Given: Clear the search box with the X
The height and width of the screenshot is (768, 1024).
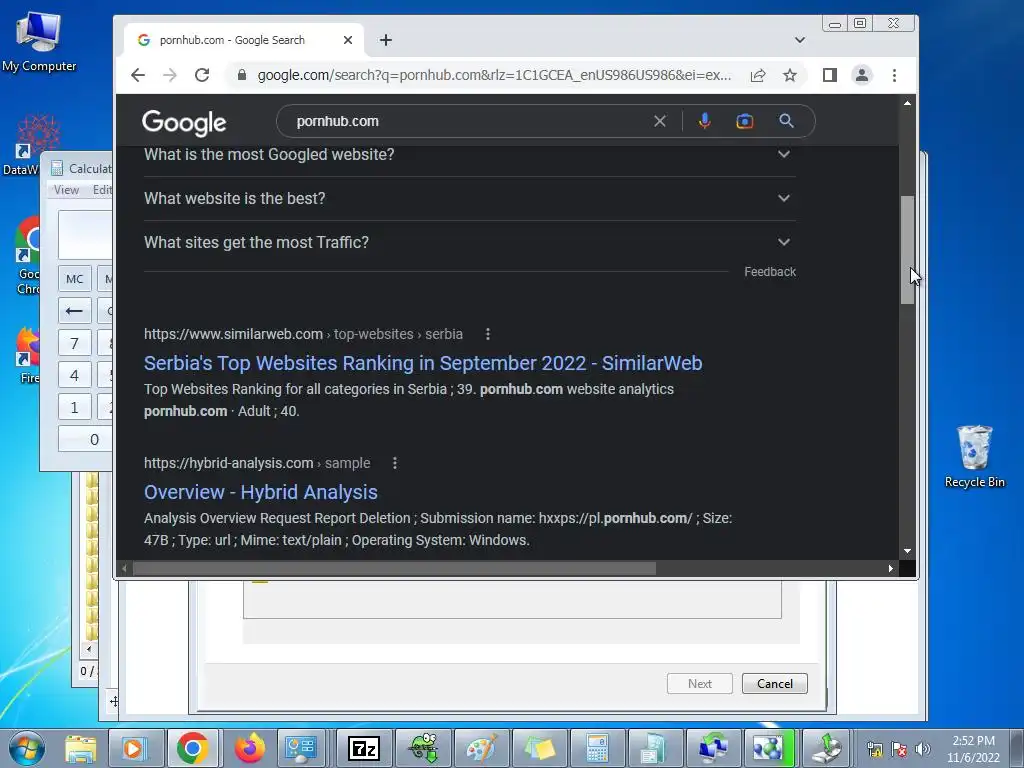Looking at the screenshot, I should click(x=660, y=121).
